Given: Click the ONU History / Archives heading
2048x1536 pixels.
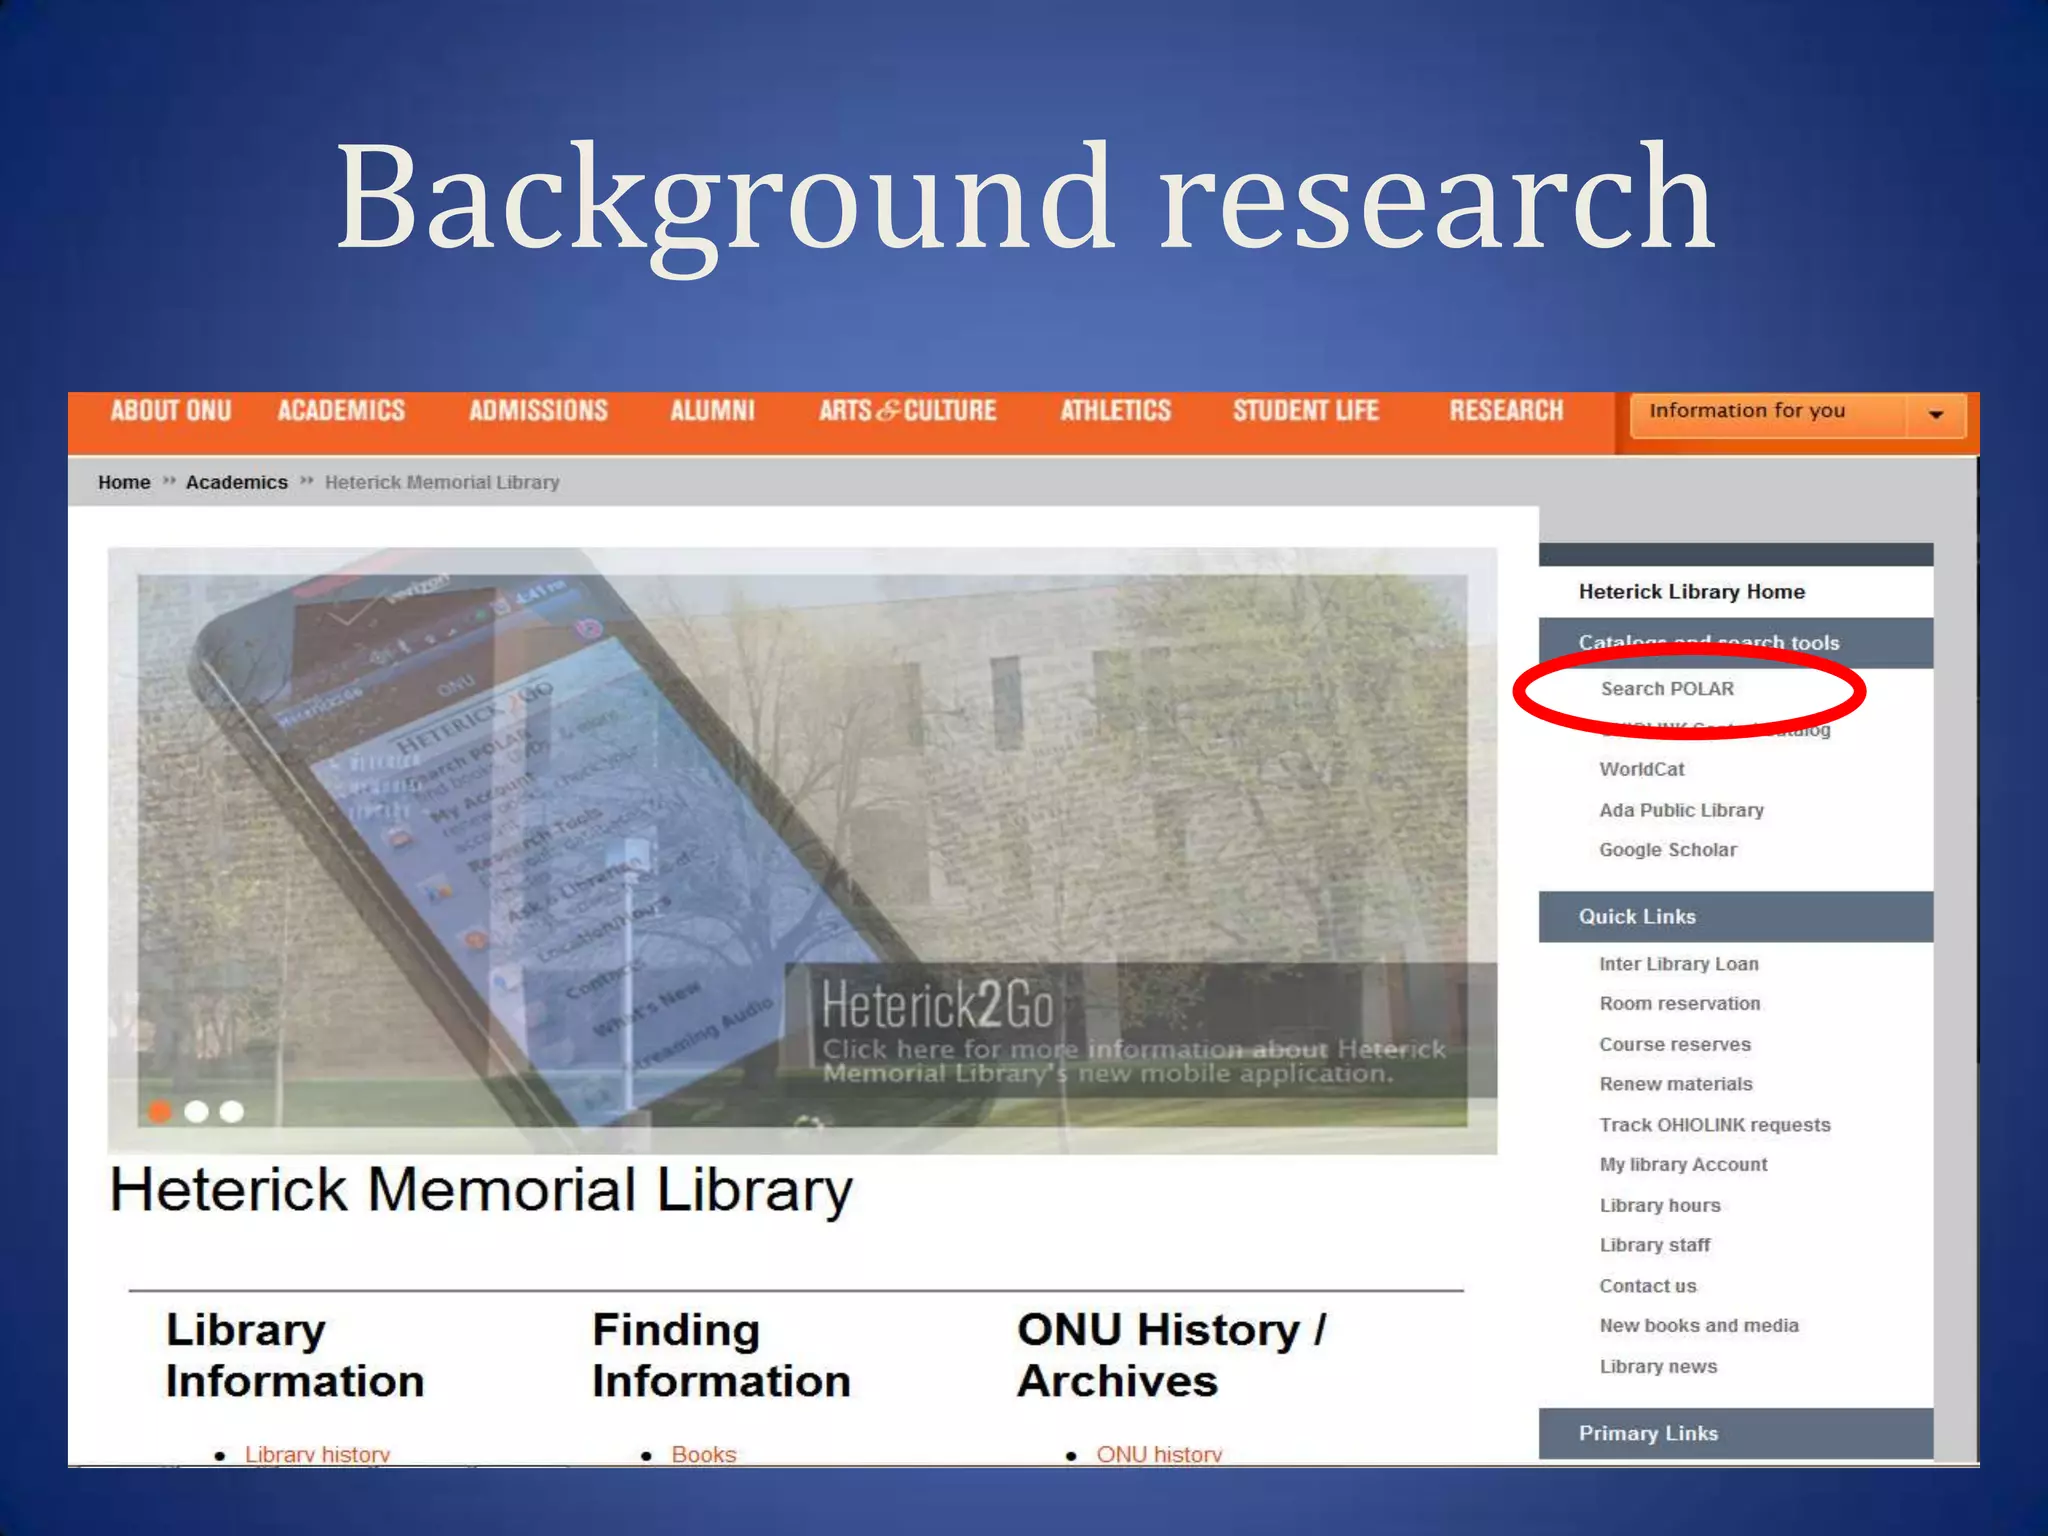Looking at the screenshot, I should 1172,1356.
